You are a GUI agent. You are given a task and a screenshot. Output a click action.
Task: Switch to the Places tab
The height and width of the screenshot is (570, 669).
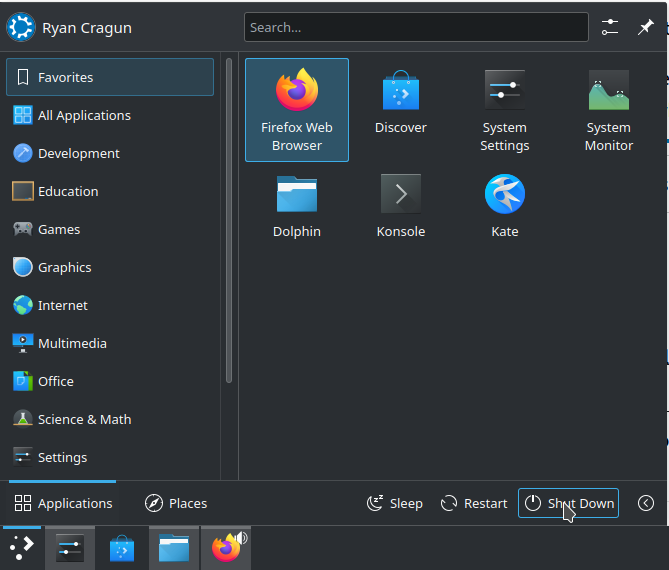(176, 503)
